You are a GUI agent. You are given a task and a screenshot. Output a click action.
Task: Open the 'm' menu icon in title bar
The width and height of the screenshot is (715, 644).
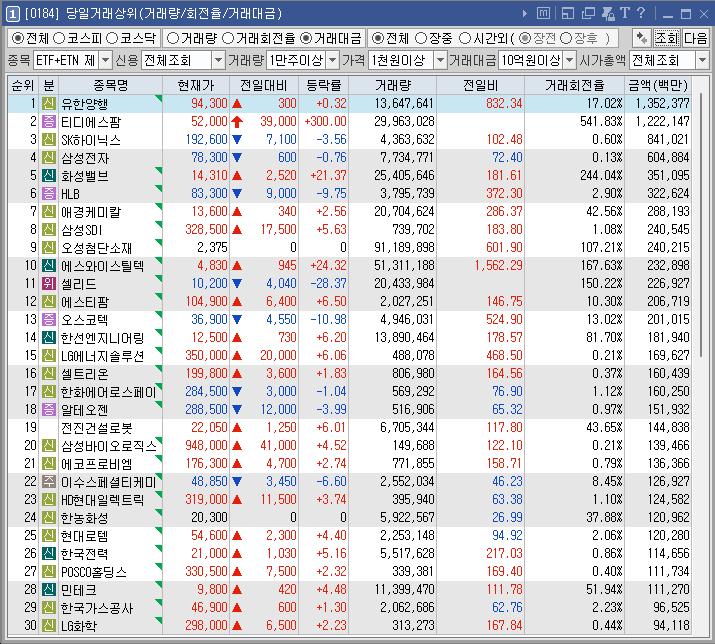543,14
